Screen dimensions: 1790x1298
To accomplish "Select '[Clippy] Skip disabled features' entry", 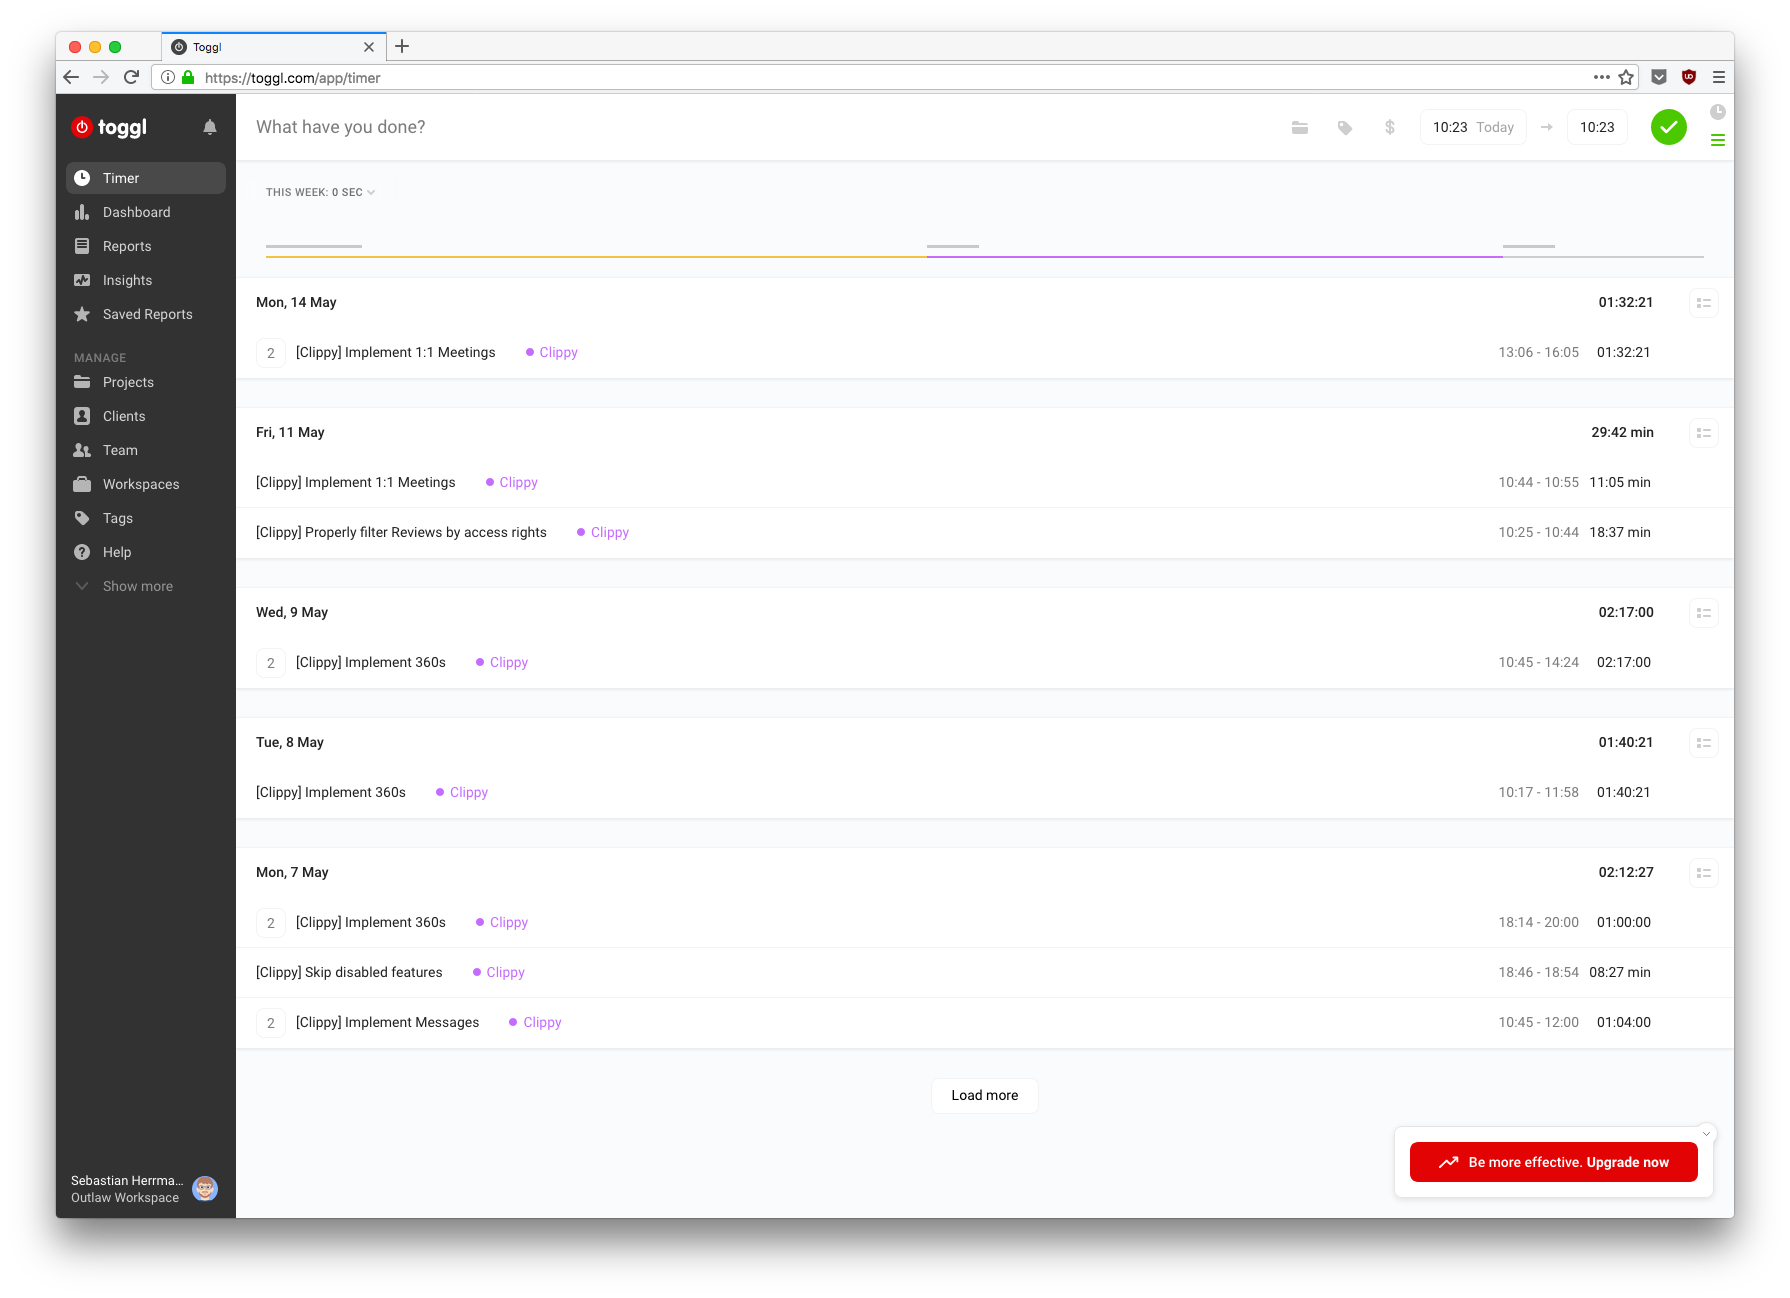I will (349, 972).
